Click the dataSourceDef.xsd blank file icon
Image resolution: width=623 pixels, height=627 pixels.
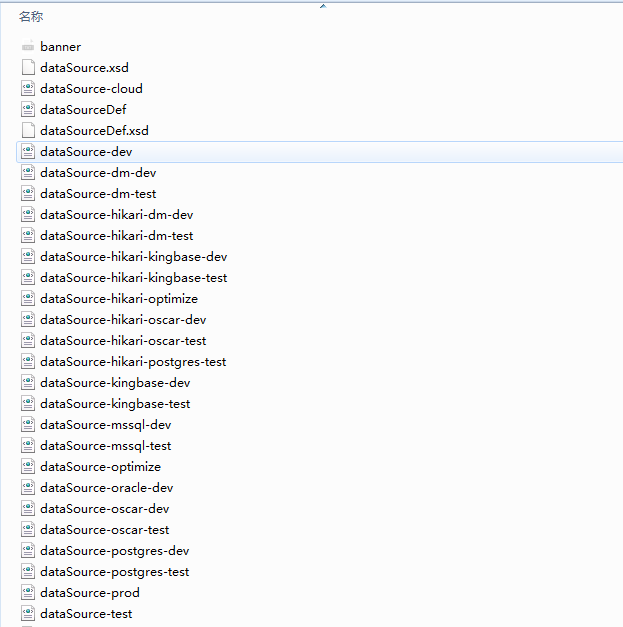[x=28, y=131]
